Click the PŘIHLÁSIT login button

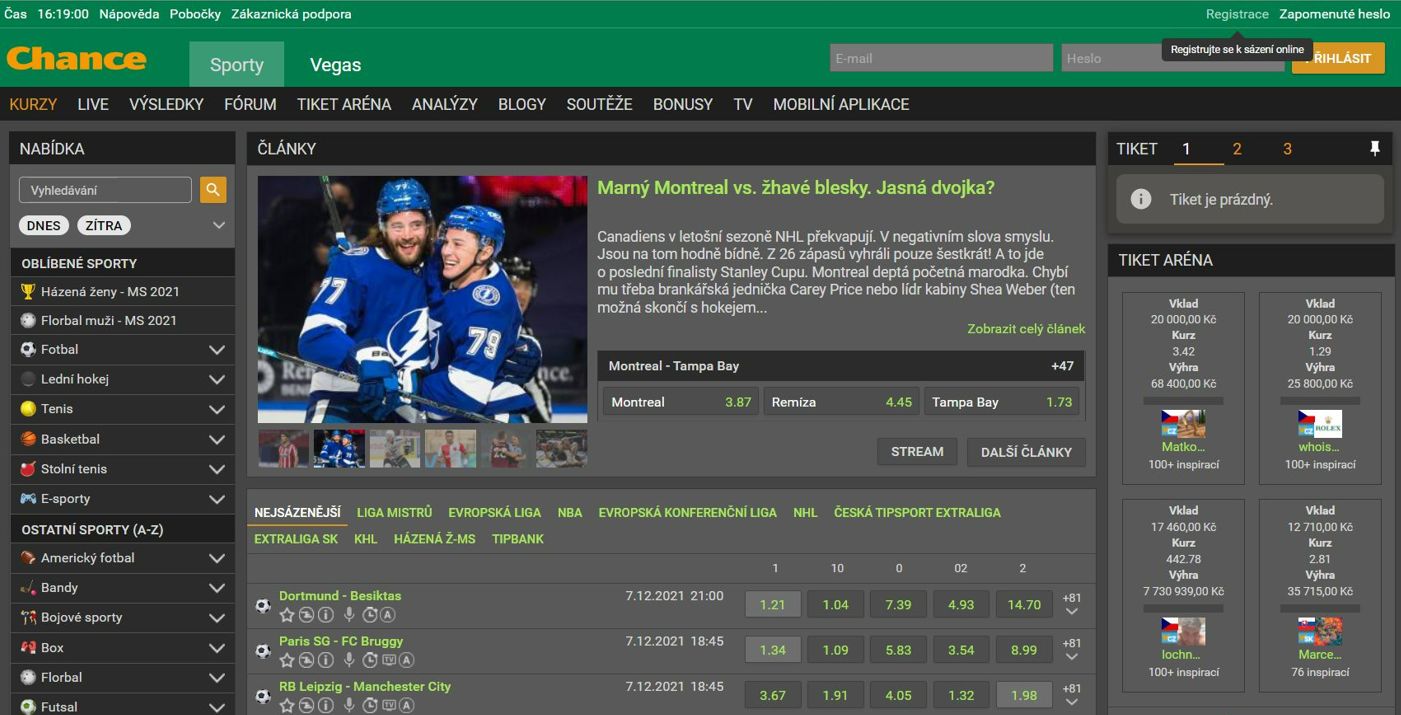1338,58
